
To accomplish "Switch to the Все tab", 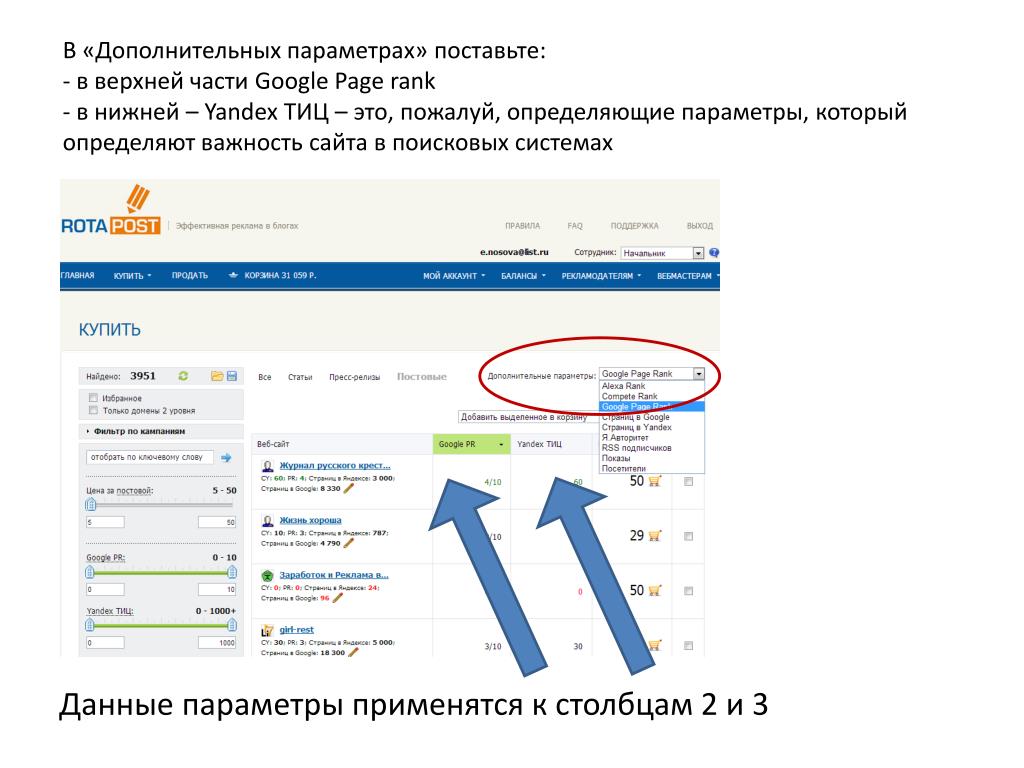I will point(264,377).
